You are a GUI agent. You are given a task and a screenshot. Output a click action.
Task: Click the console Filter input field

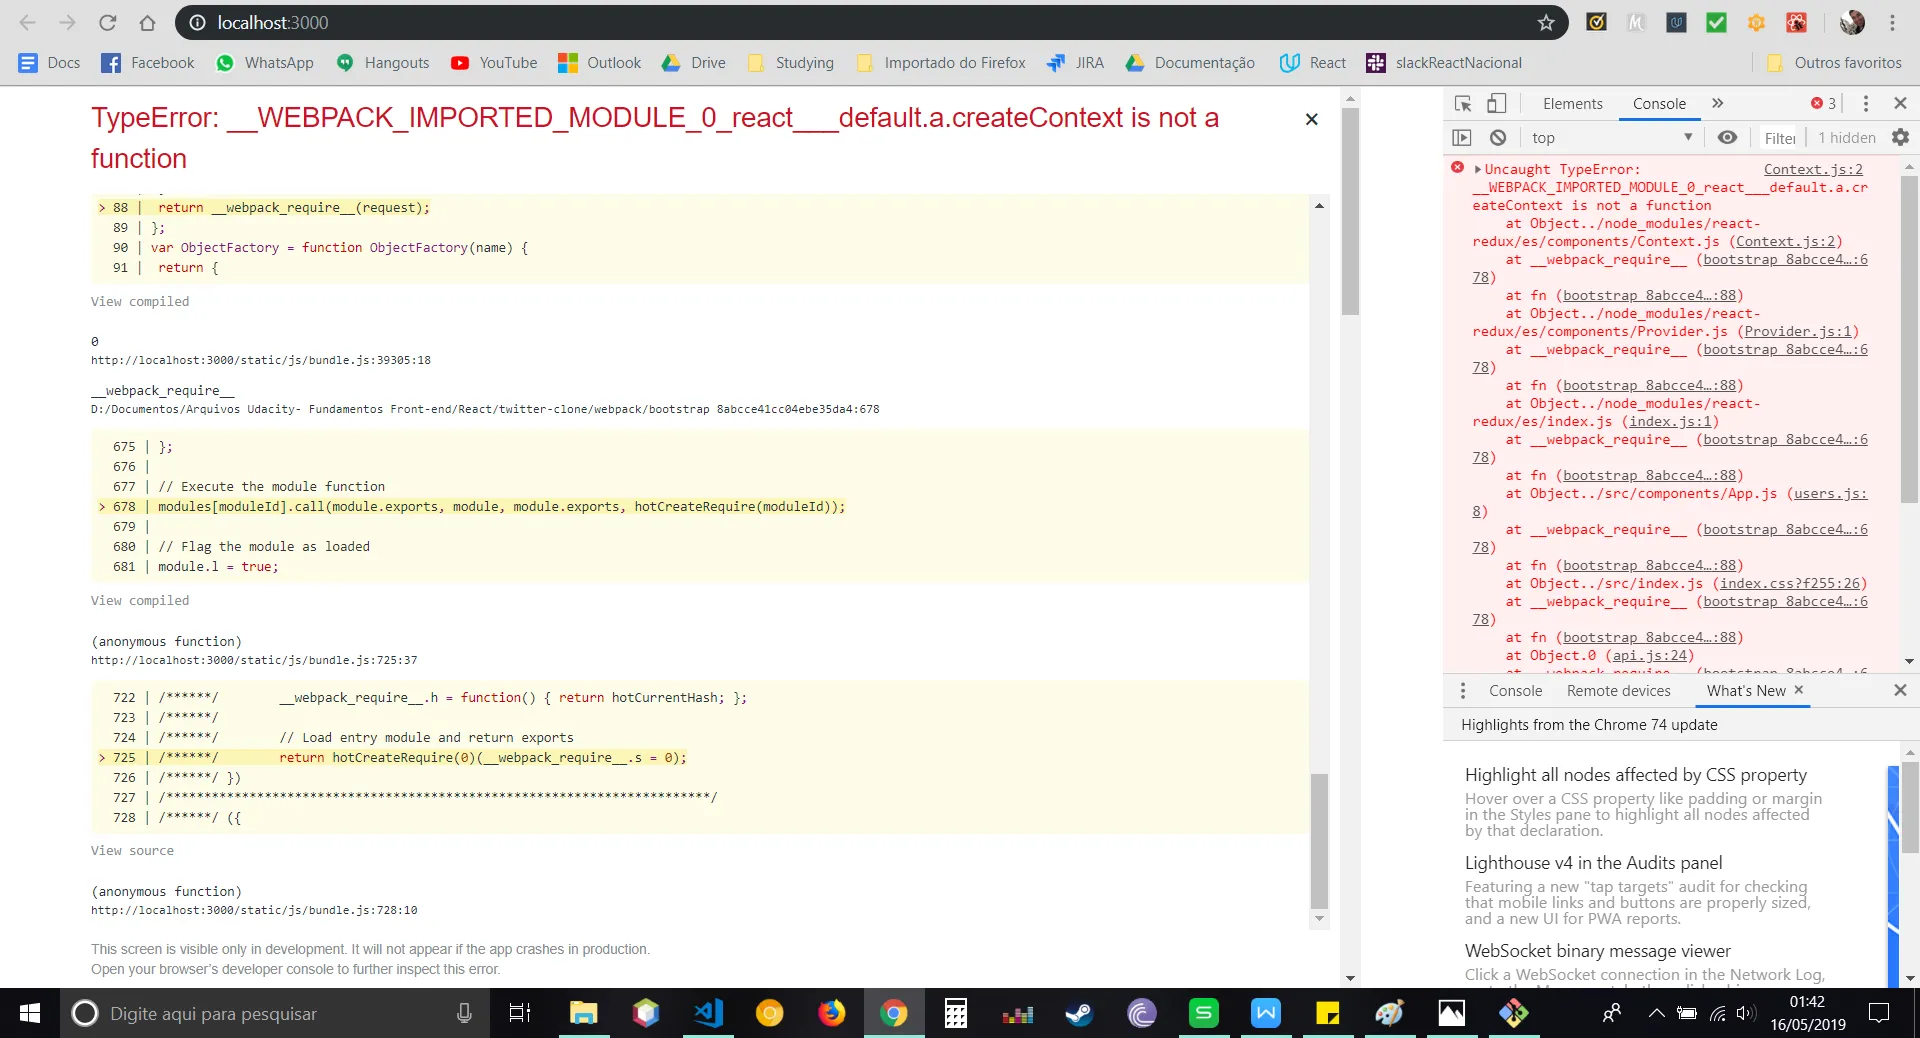tap(1780, 138)
